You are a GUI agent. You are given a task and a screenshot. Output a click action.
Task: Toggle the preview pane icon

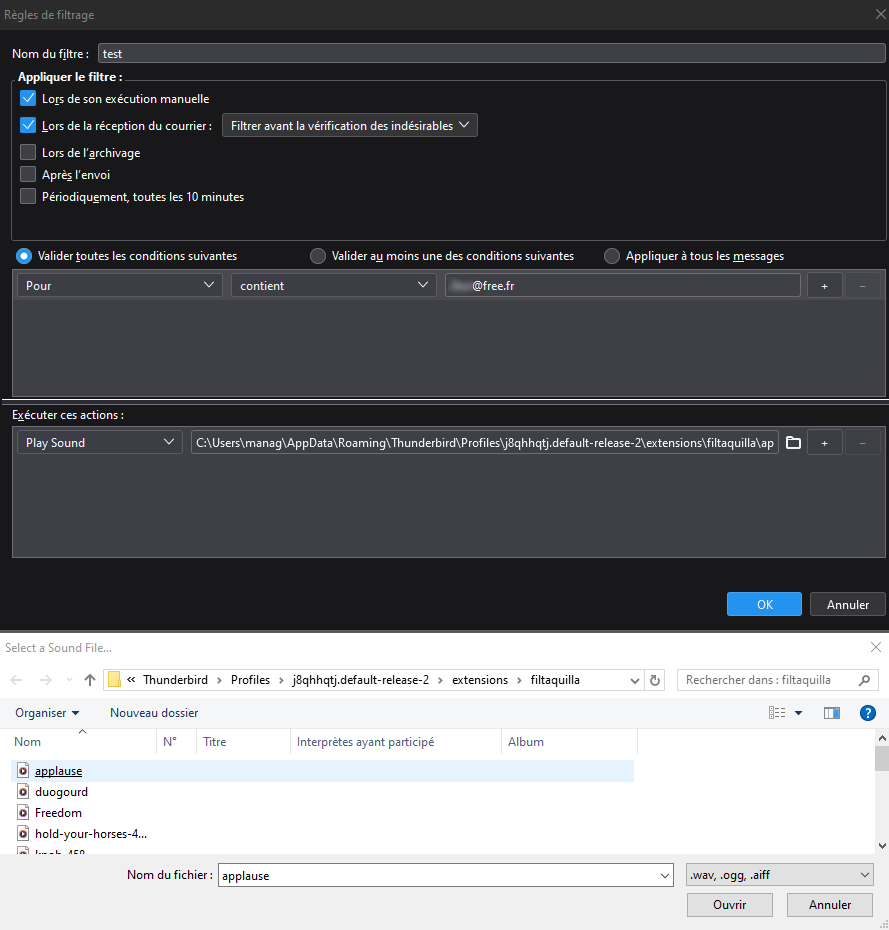point(831,712)
